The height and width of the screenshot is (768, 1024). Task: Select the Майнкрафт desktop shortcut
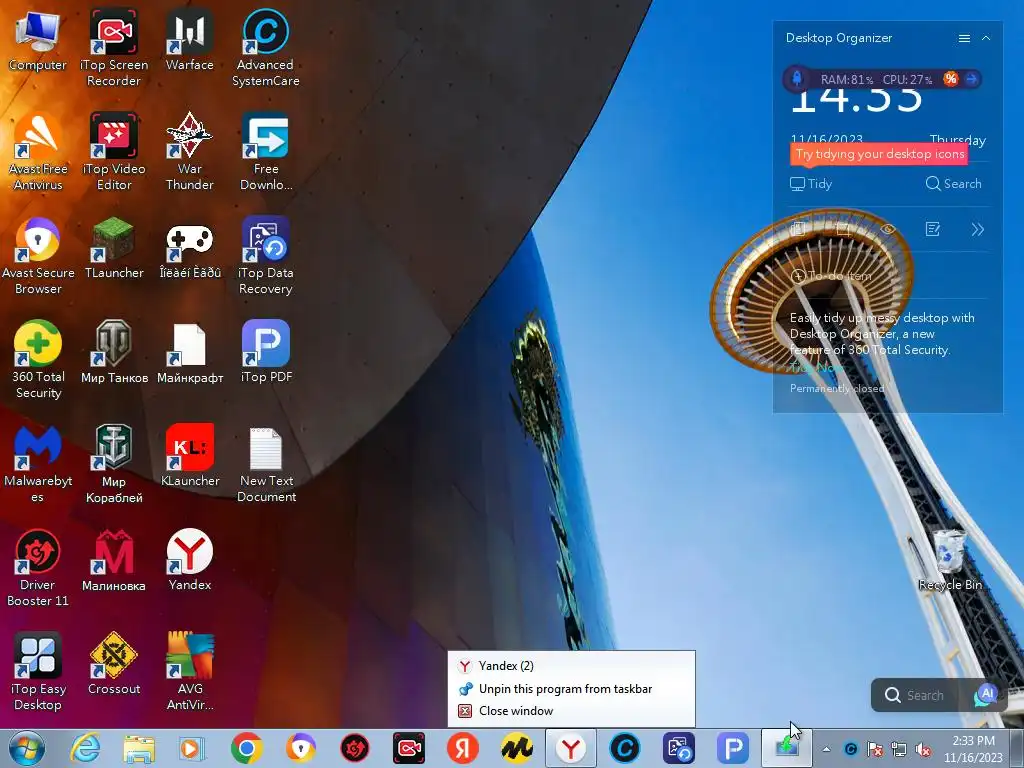point(189,351)
